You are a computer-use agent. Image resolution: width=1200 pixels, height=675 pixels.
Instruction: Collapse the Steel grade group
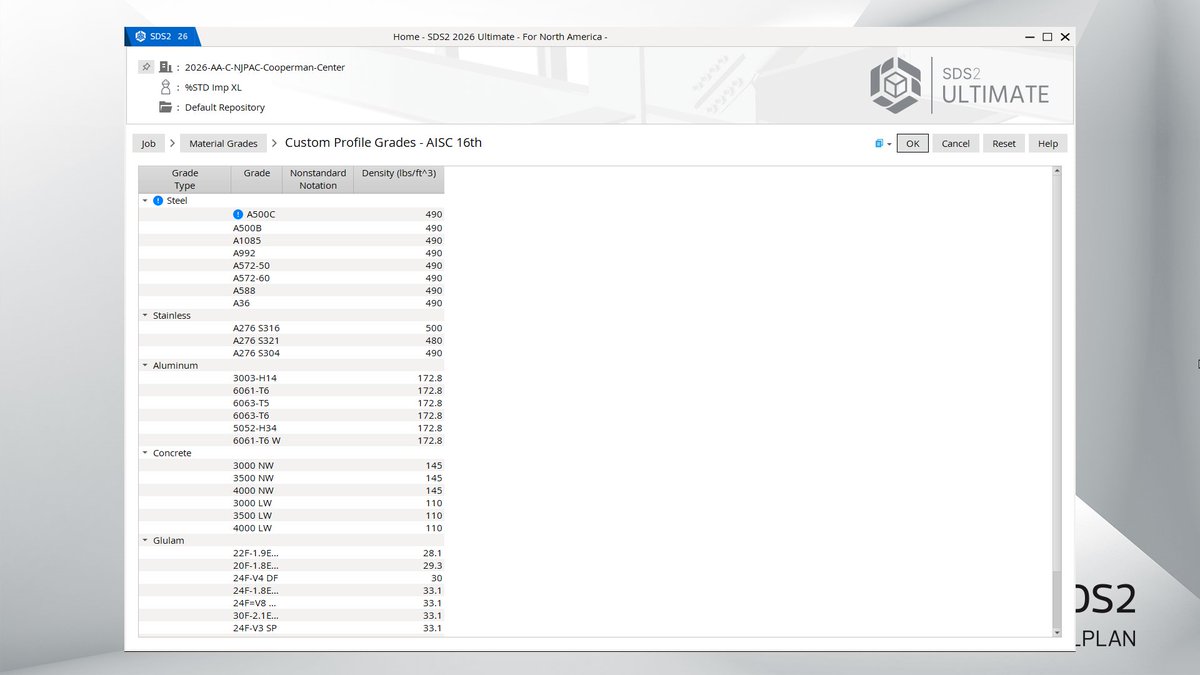click(144, 200)
